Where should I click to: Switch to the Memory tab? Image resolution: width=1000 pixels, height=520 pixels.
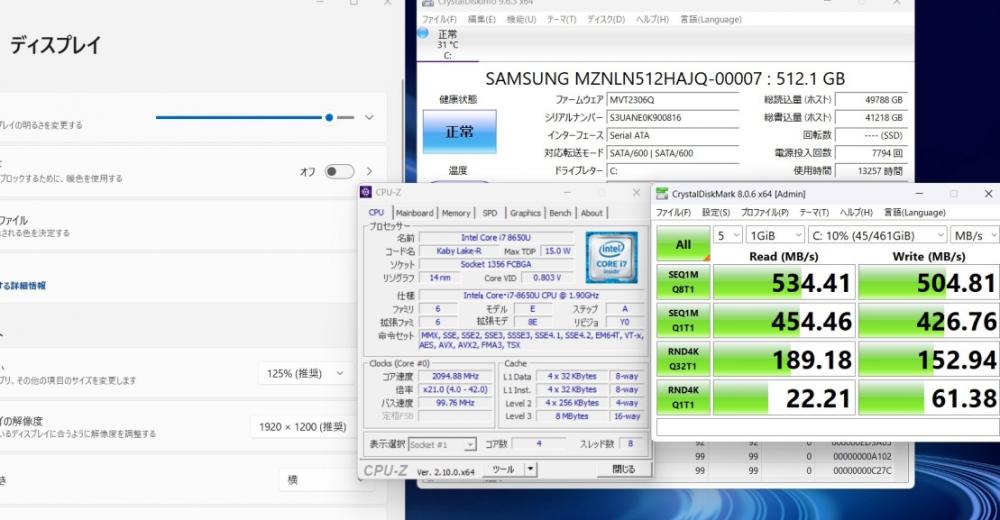[x=456, y=212]
